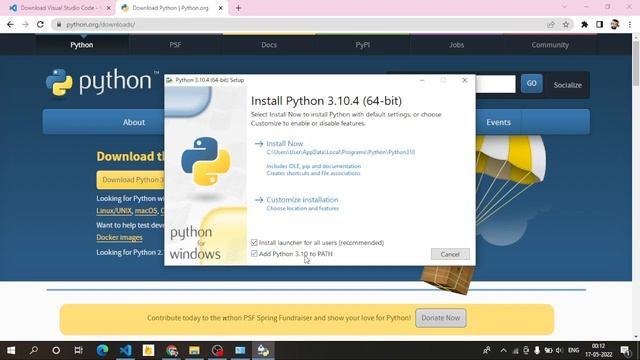The width and height of the screenshot is (640, 360).
Task: Select the Python top navigation tab
Action: 82,45
